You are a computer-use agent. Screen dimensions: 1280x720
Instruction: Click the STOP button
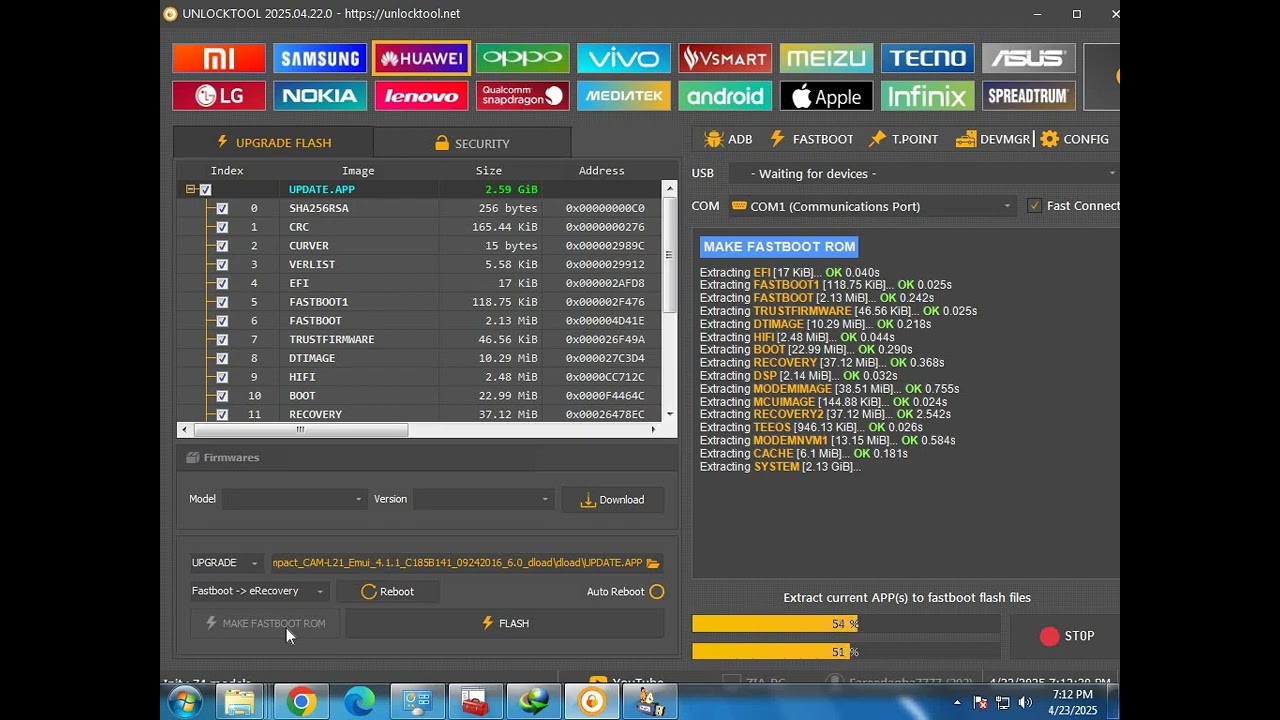click(x=1067, y=636)
